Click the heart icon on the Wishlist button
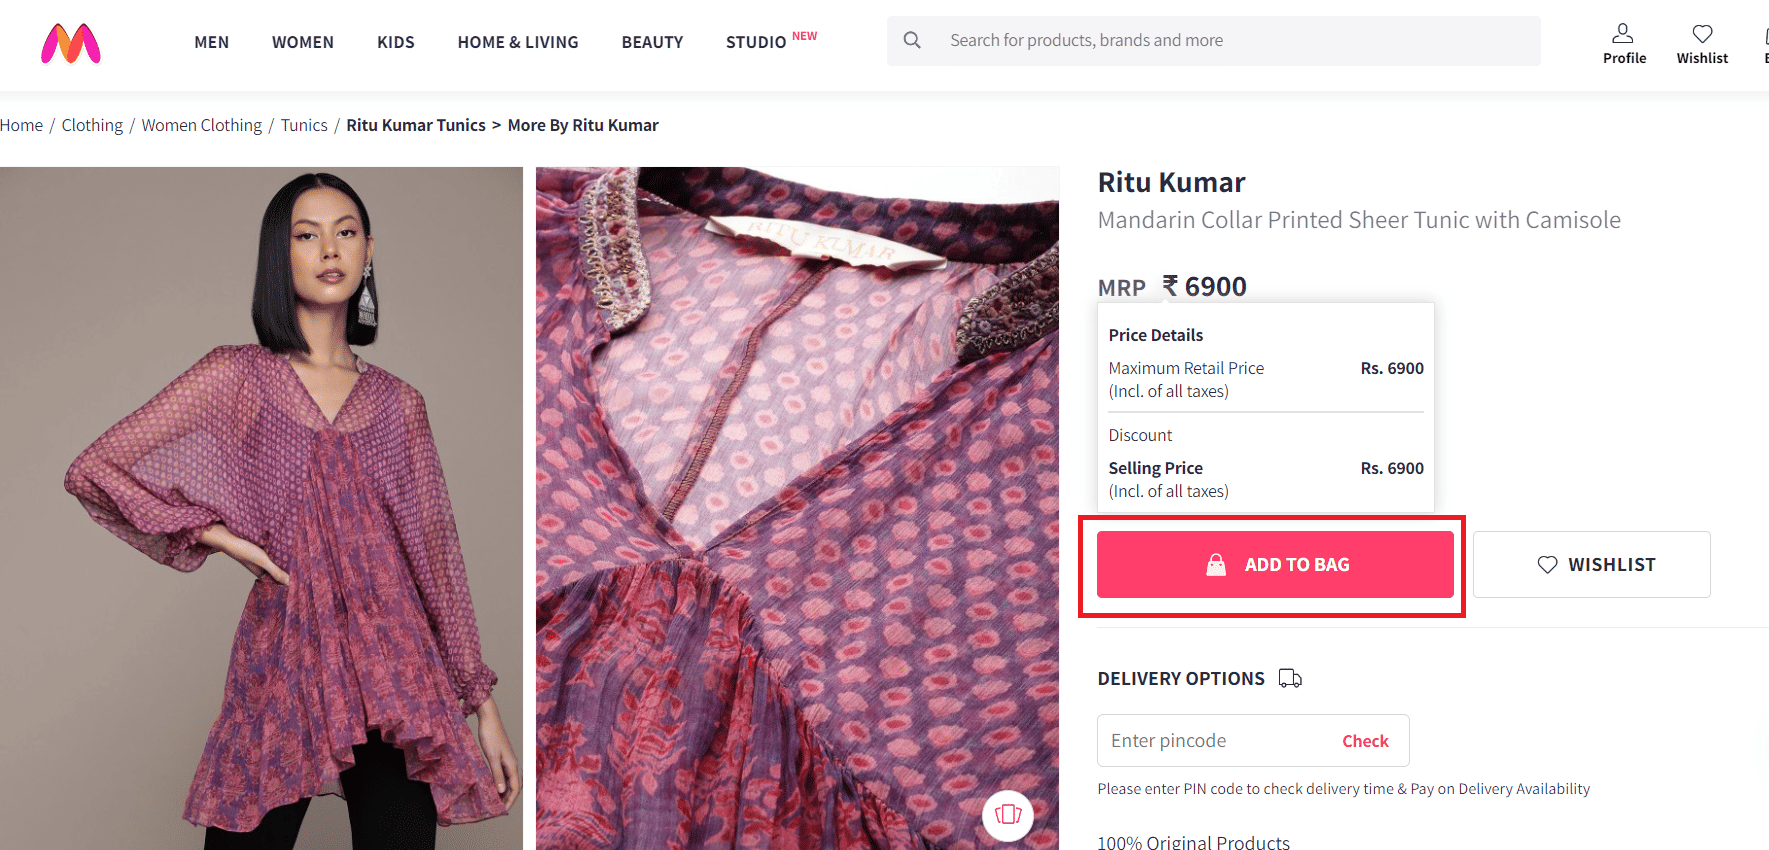This screenshot has height=850, width=1769. point(1547,564)
